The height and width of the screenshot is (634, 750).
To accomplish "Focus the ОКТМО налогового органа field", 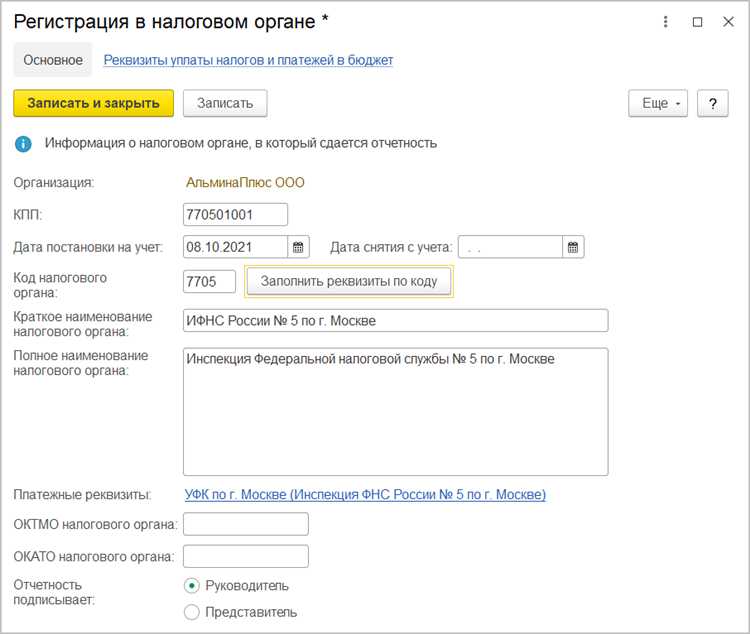I will [246, 524].
